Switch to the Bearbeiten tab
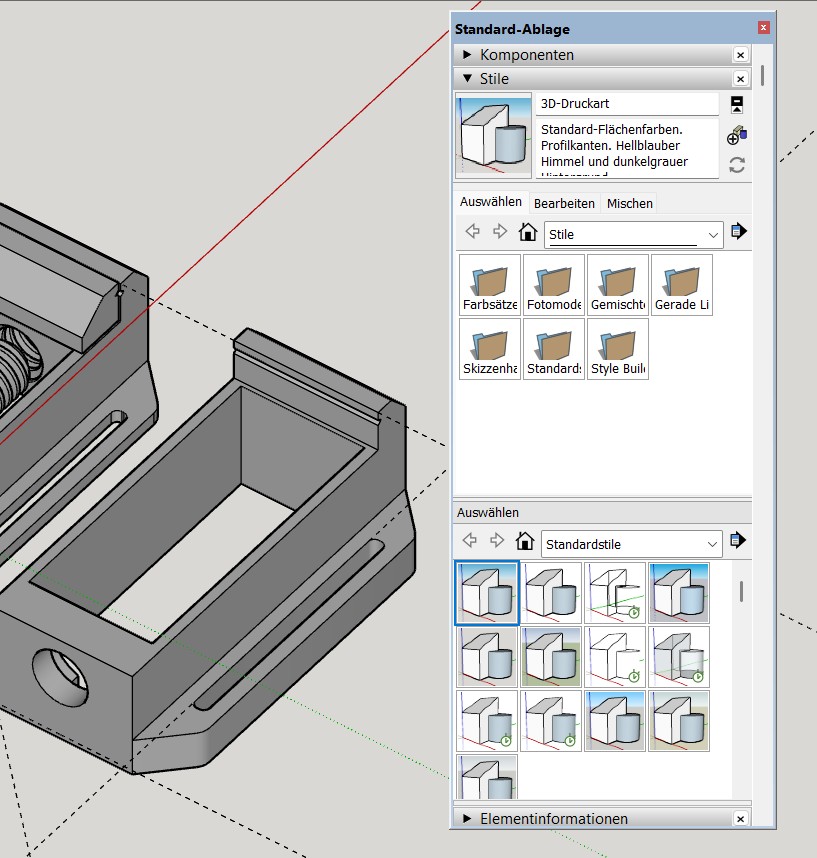This screenshot has height=858, width=817. click(x=564, y=203)
